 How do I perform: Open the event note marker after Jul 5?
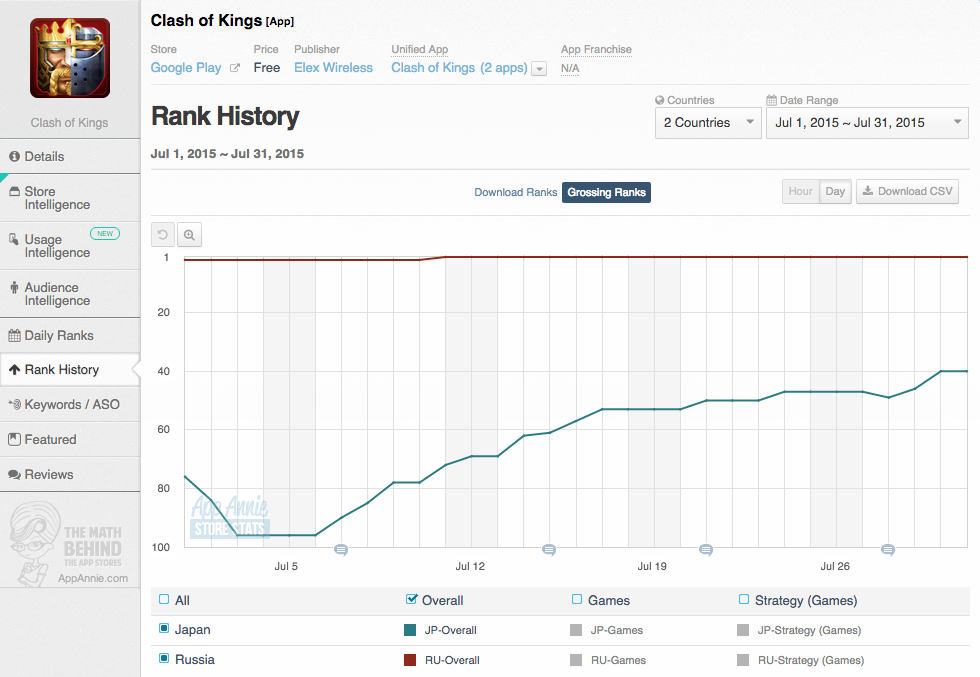341,550
